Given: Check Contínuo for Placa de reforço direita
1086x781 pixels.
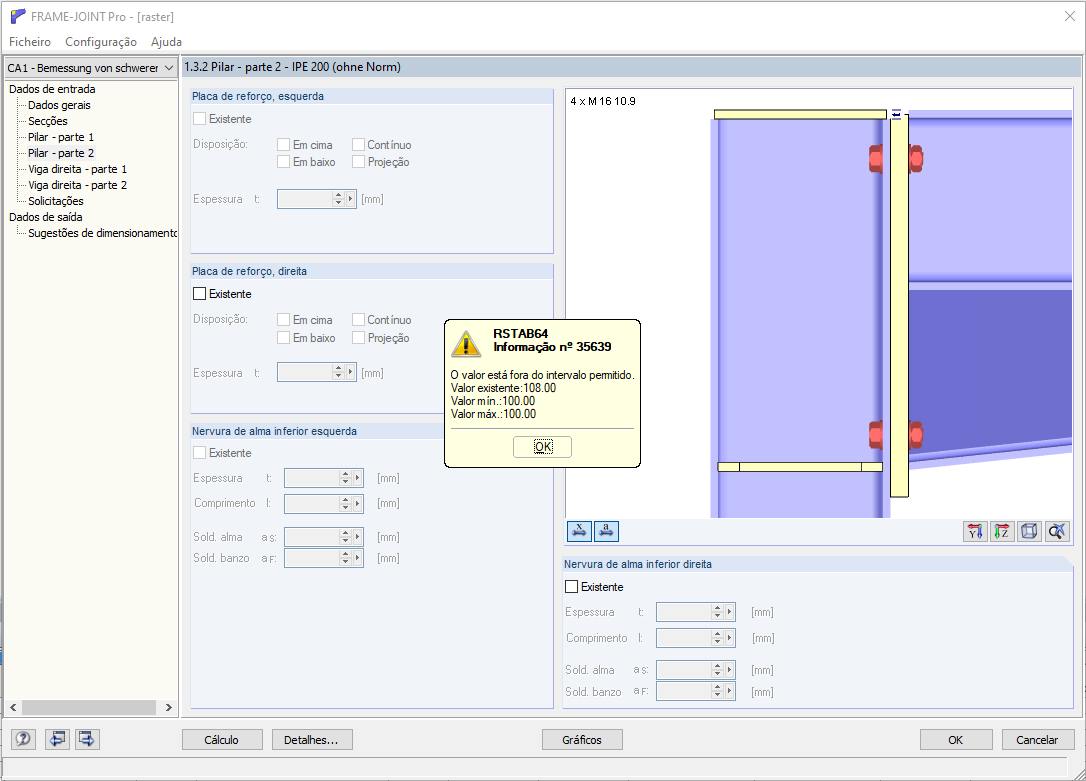Looking at the screenshot, I should point(358,319).
